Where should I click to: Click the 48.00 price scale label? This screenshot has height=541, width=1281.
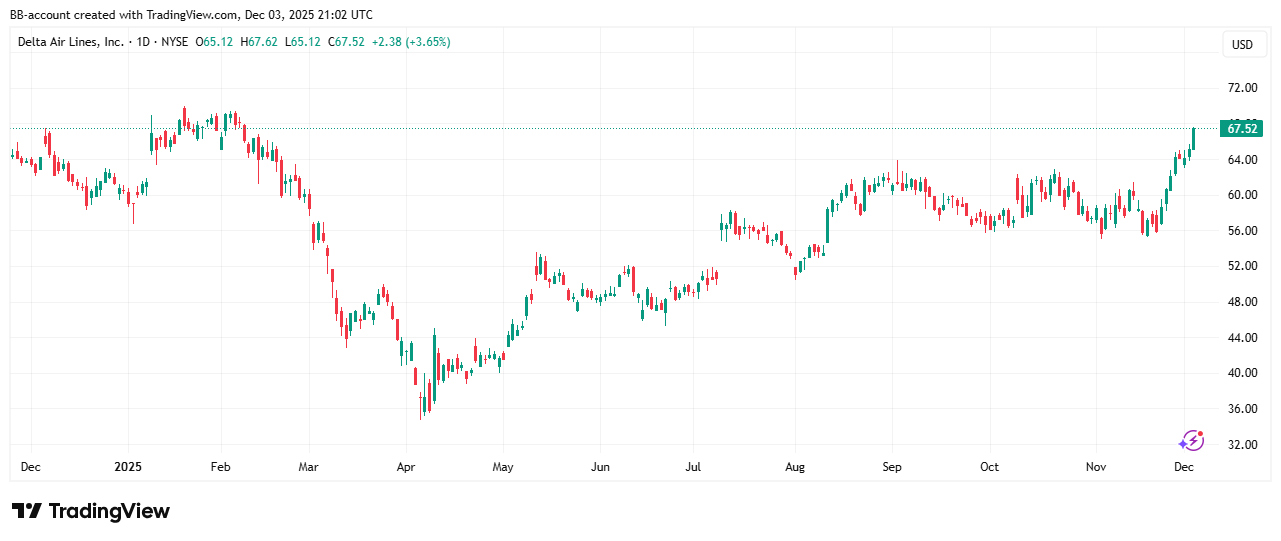(1242, 302)
